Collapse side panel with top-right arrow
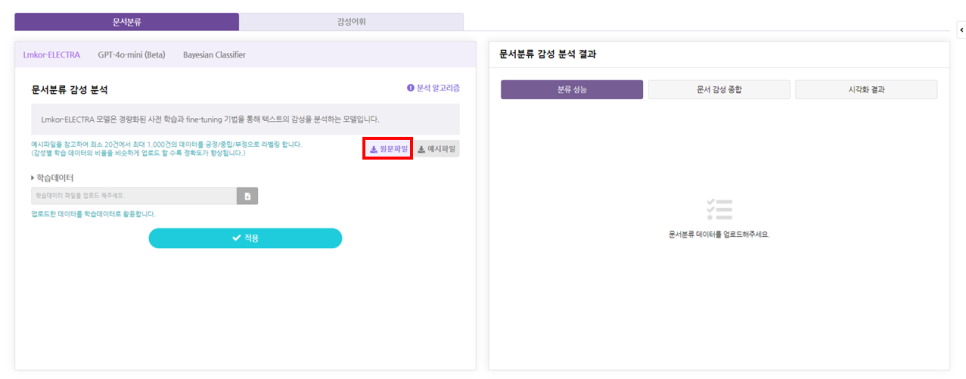The width and height of the screenshot is (966, 379). (961, 30)
